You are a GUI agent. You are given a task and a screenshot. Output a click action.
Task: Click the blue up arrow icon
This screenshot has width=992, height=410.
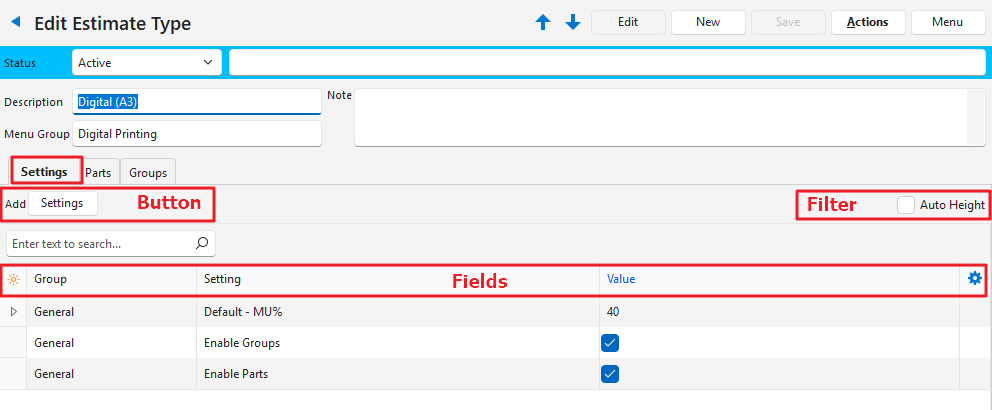pyautogui.click(x=543, y=22)
